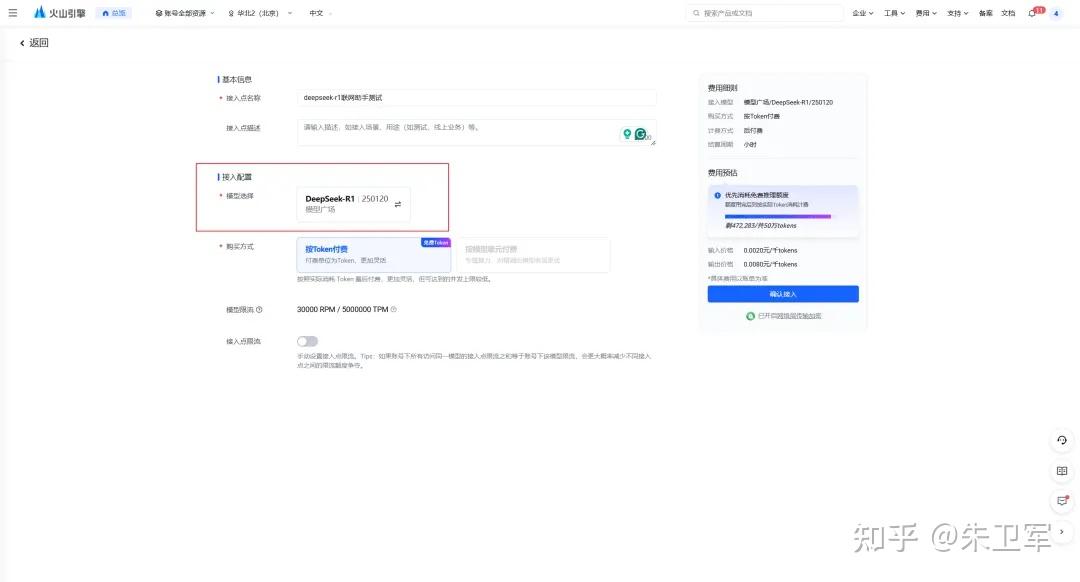Viewport: 1080px width, 582px height.
Task: Click the 返回 back link
Action: [x=39, y=43]
